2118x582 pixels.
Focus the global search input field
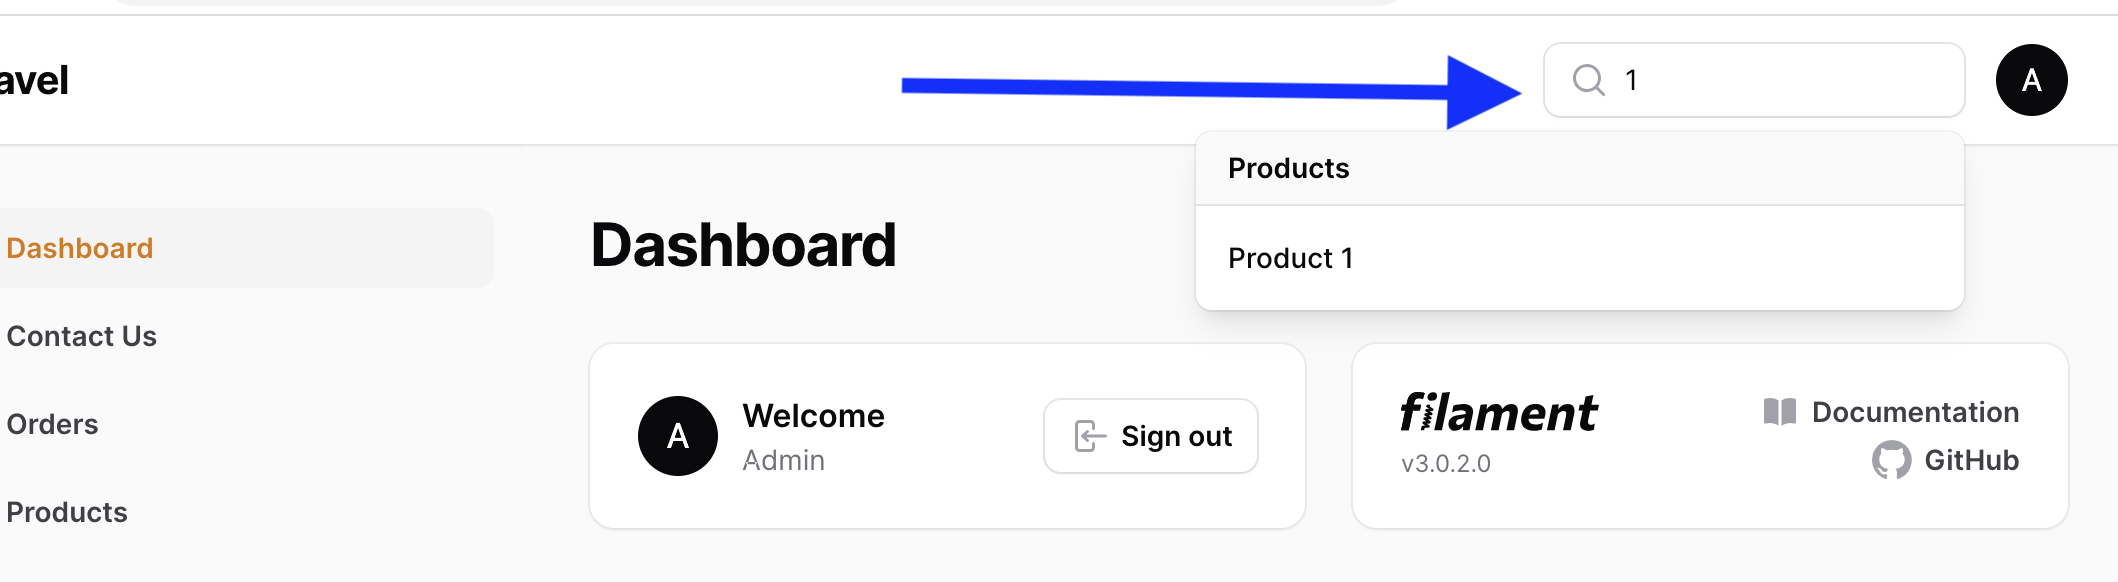pos(1754,80)
